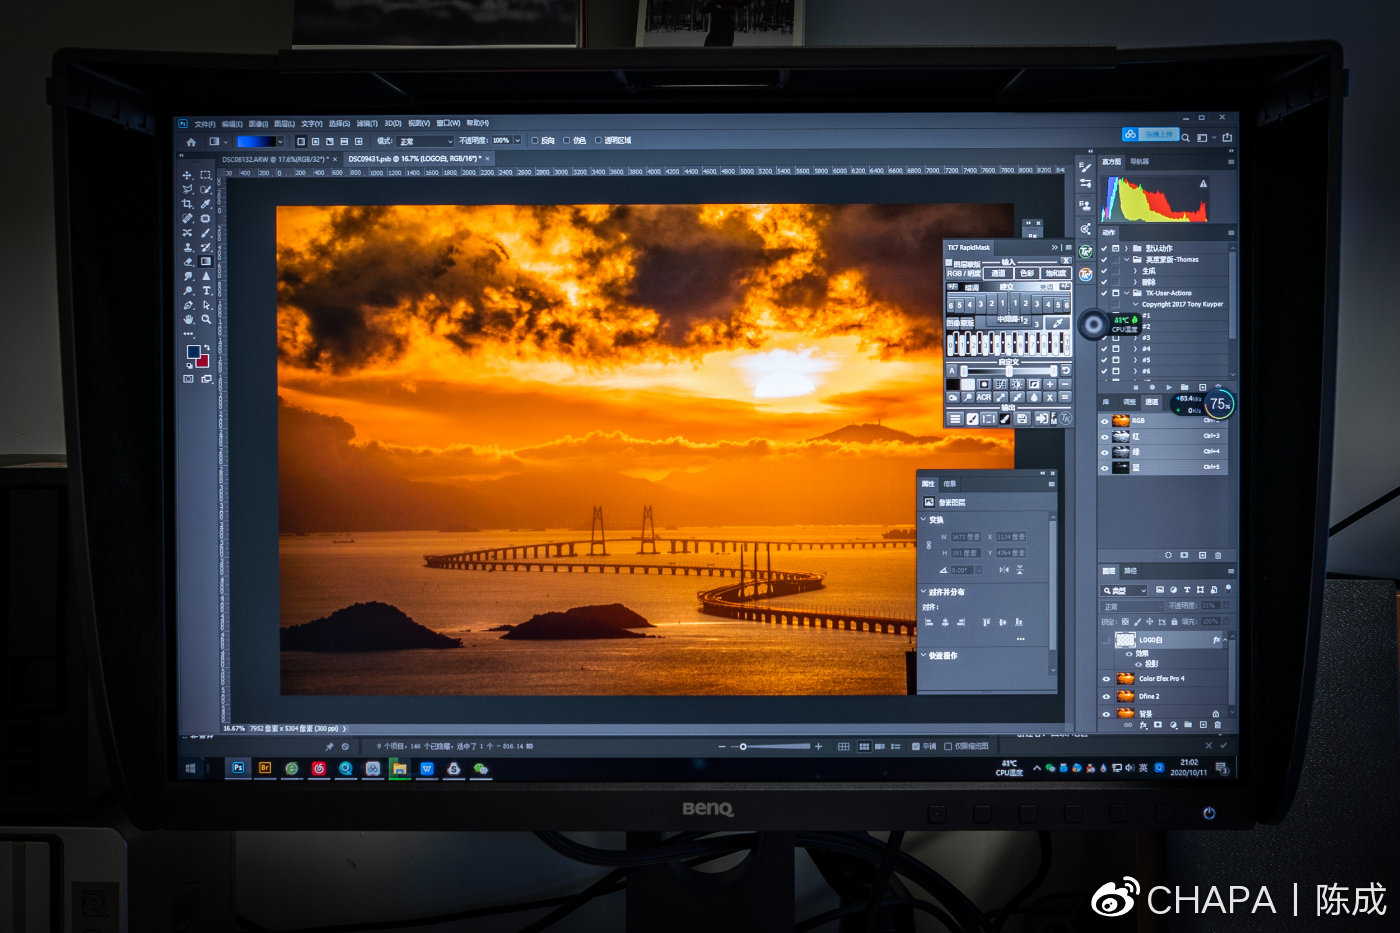Expand the 默认动作 action folder
Screen dimensions: 1400x933
pos(1126,248)
